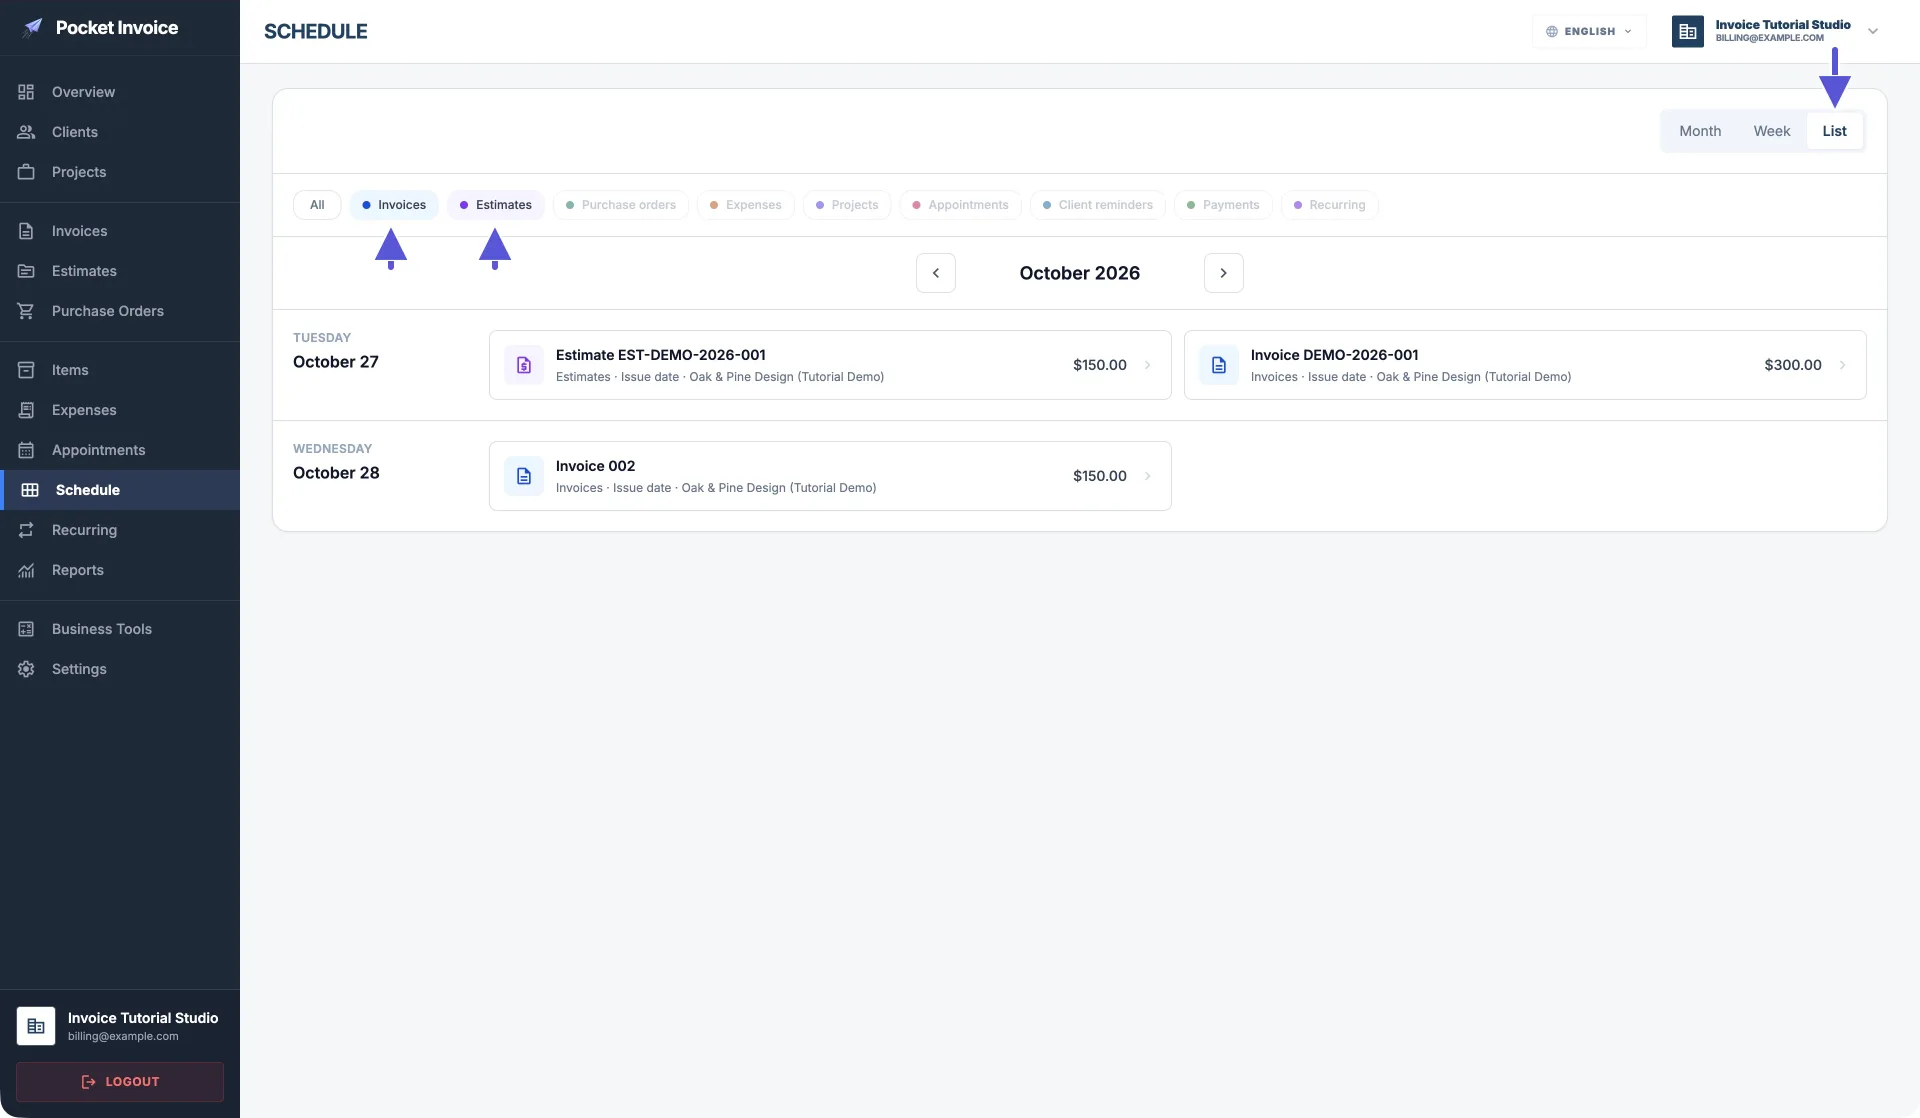
Task: Enable the Appointments filter chip
Action: tap(960, 205)
